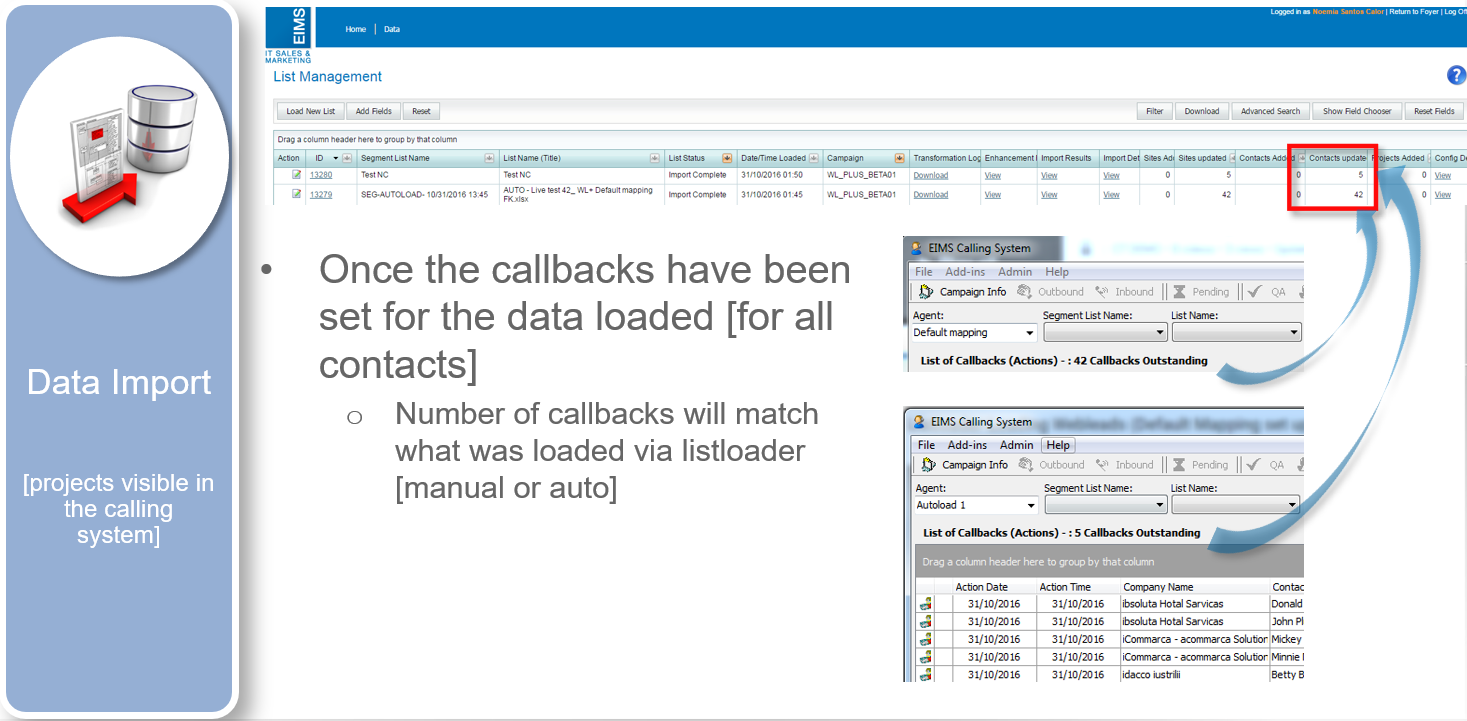Click the callback row icon for contact Betty
Viewport: 1467px width, 721px height.
coord(926,675)
